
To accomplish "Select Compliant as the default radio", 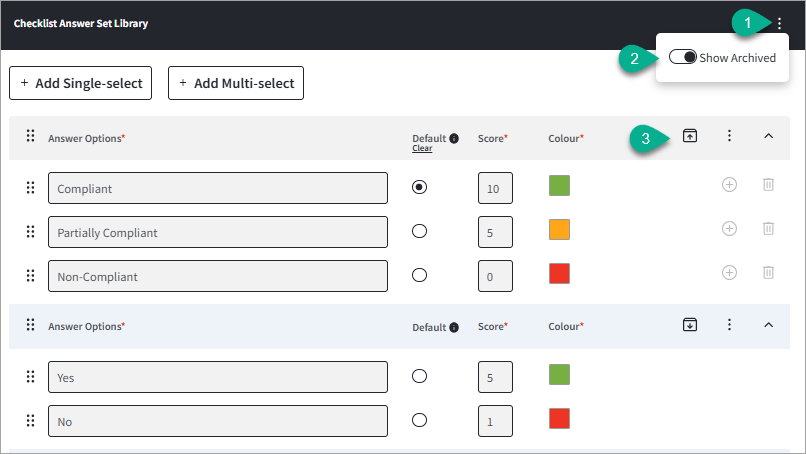I will point(419,187).
